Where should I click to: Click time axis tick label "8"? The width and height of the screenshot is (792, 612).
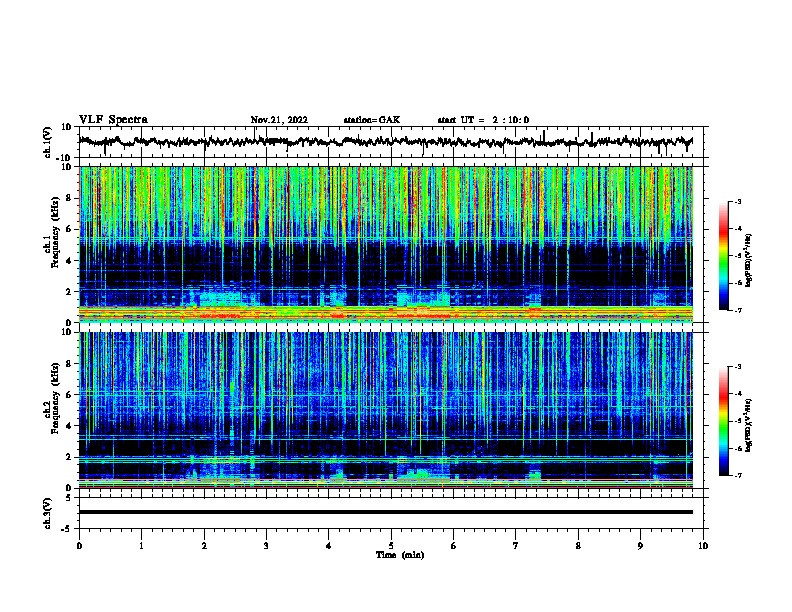pos(578,546)
